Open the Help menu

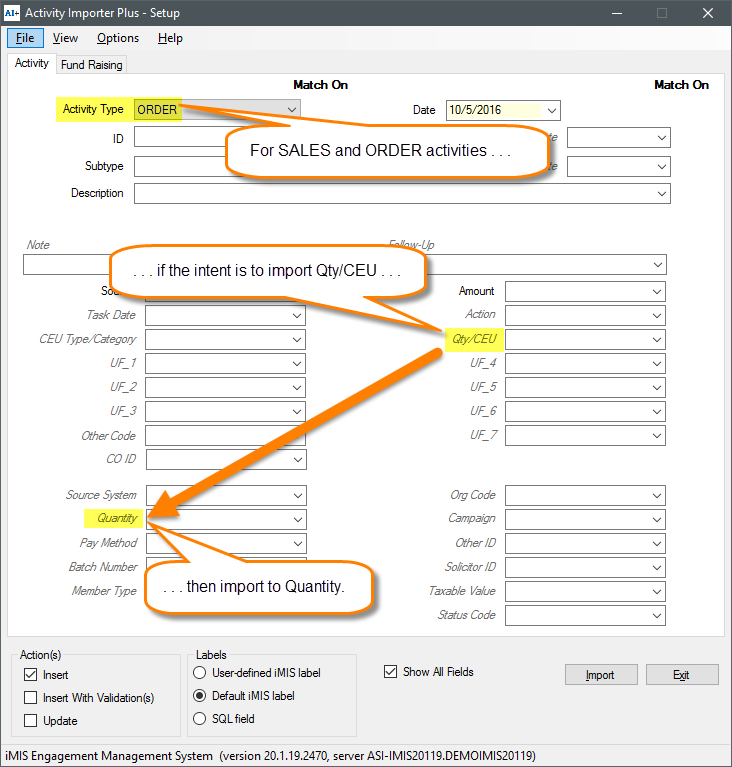click(170, 38)
